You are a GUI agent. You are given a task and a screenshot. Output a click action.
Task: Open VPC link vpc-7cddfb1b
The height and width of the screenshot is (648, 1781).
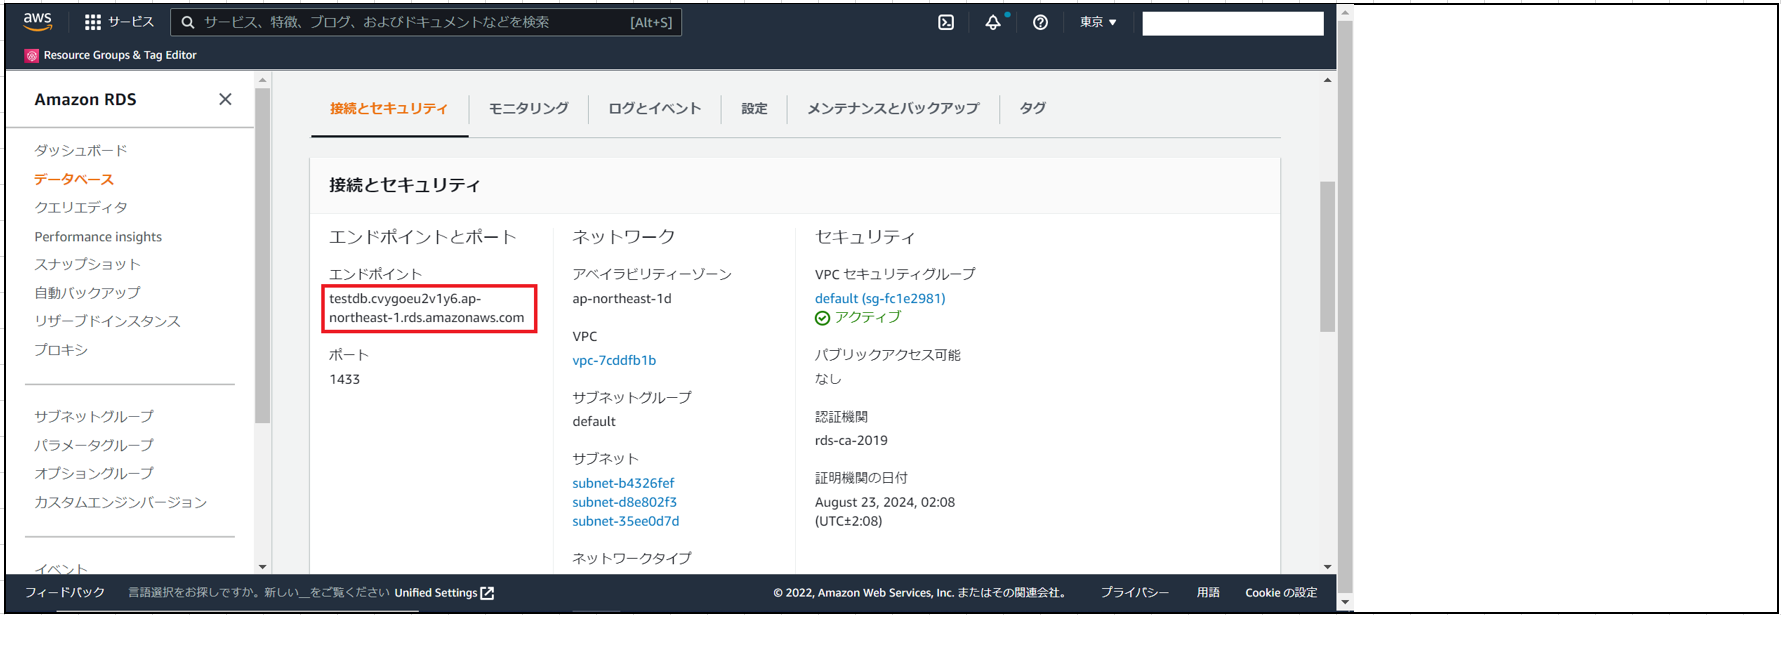(614, 360)
